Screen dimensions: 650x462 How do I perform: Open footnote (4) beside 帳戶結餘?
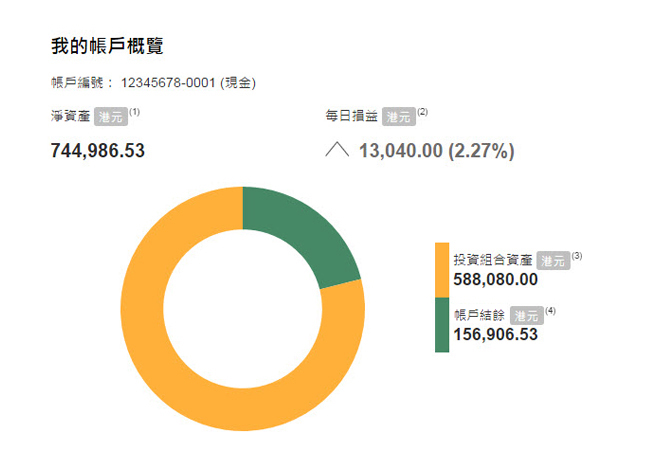click(x=550, y=311)
